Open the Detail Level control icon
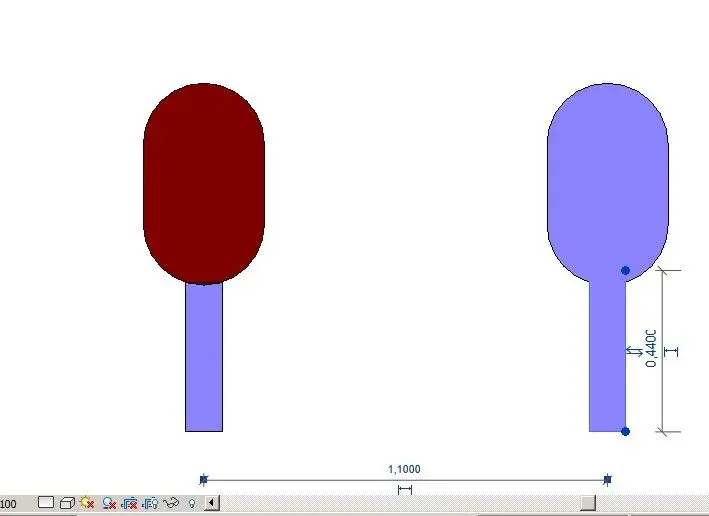709x516 pixels. 46,502
